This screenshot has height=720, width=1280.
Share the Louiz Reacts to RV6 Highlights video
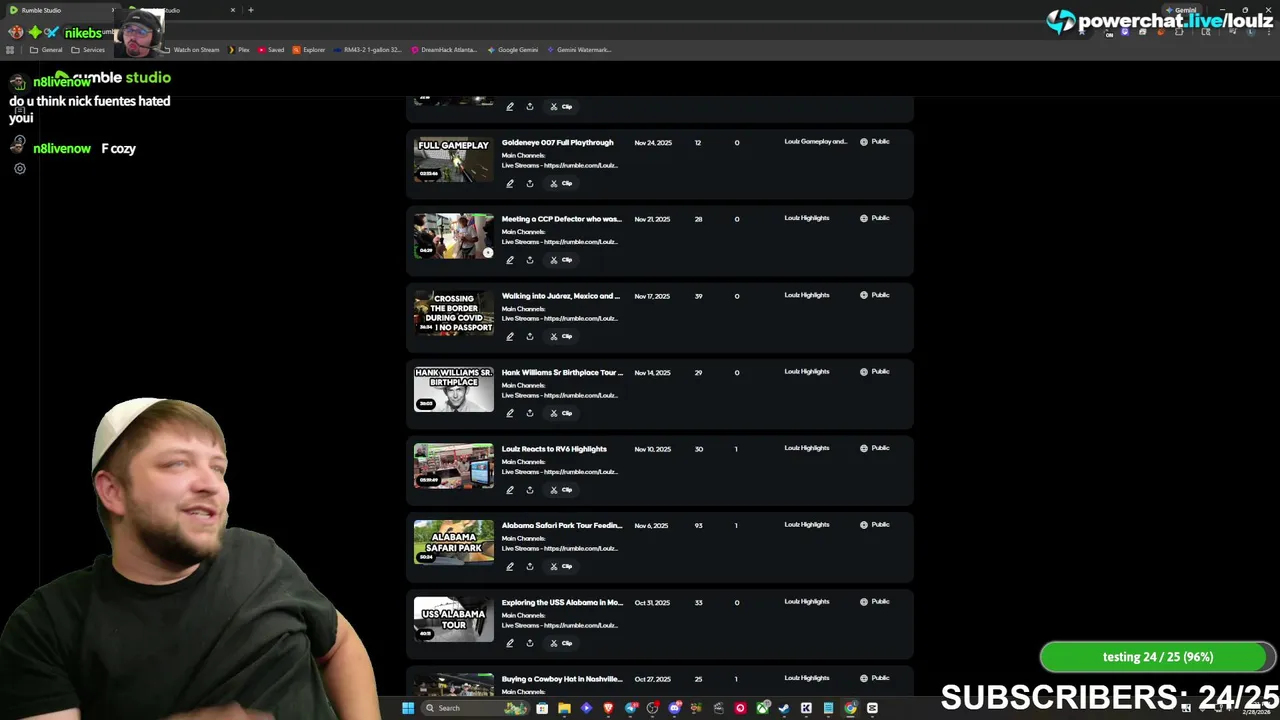point(530,490)
